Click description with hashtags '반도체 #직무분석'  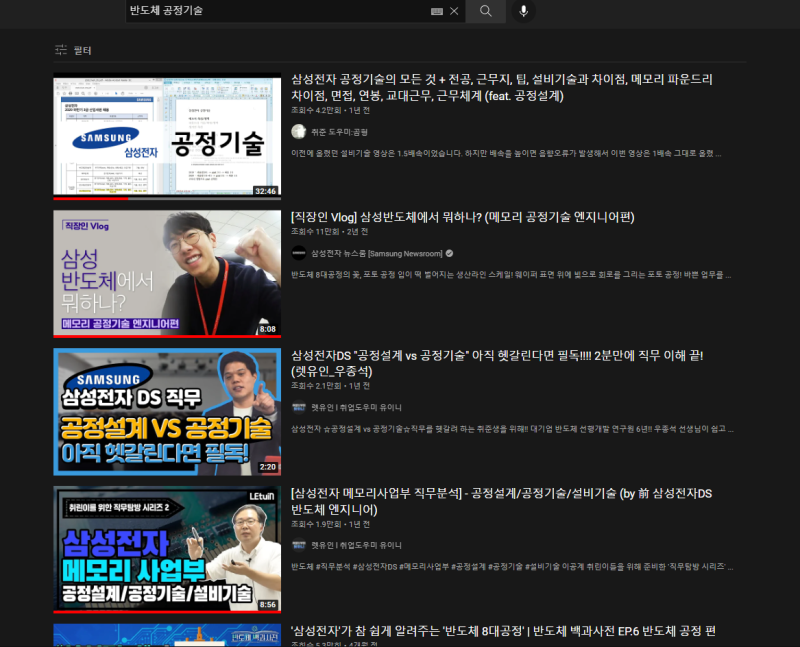pos(512,567)
